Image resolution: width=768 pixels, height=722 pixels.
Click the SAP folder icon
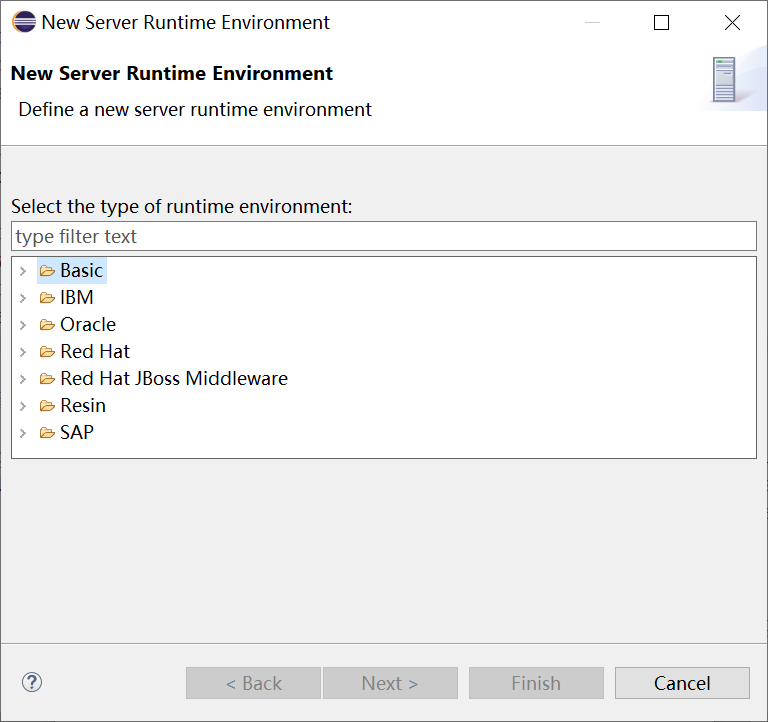coord(47,433)
